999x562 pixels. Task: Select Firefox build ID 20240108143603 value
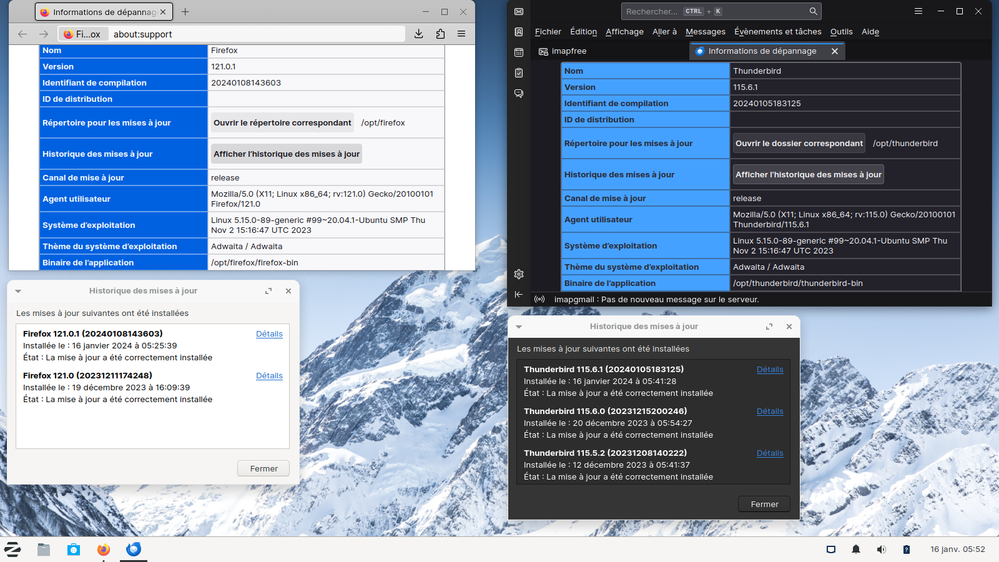pos(246,83)
